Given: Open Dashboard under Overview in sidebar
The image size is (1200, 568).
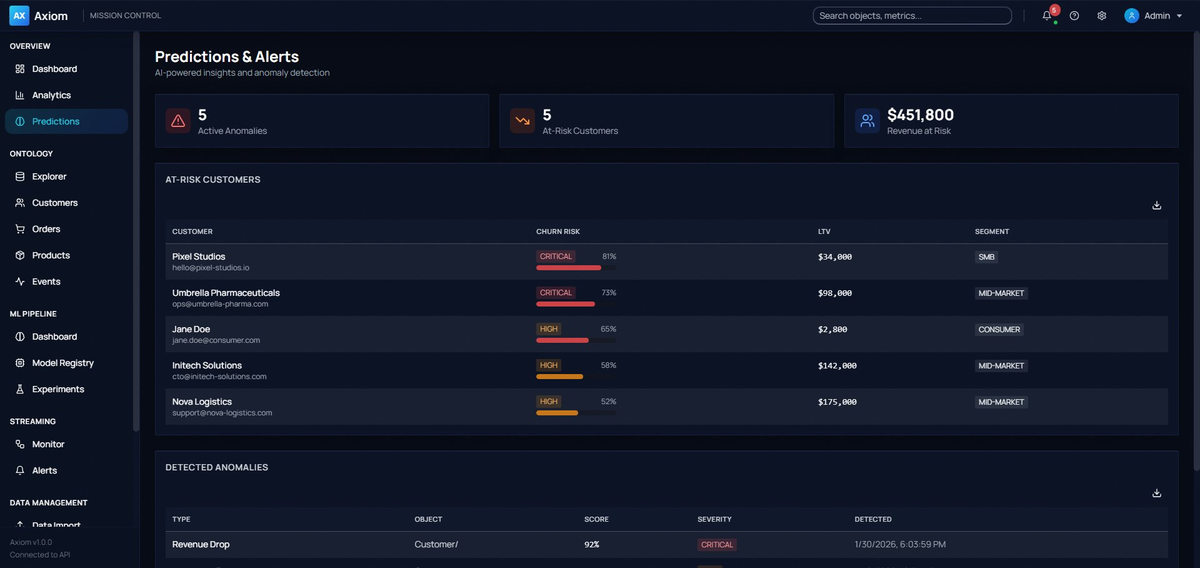Looking at the screenshot, I should [66, 69].
